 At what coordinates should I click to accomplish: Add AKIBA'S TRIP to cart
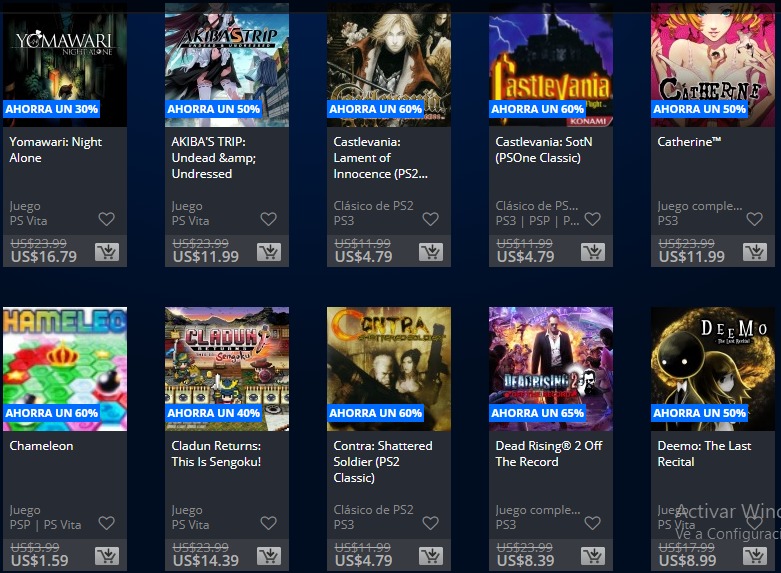[x=269, y=252]
